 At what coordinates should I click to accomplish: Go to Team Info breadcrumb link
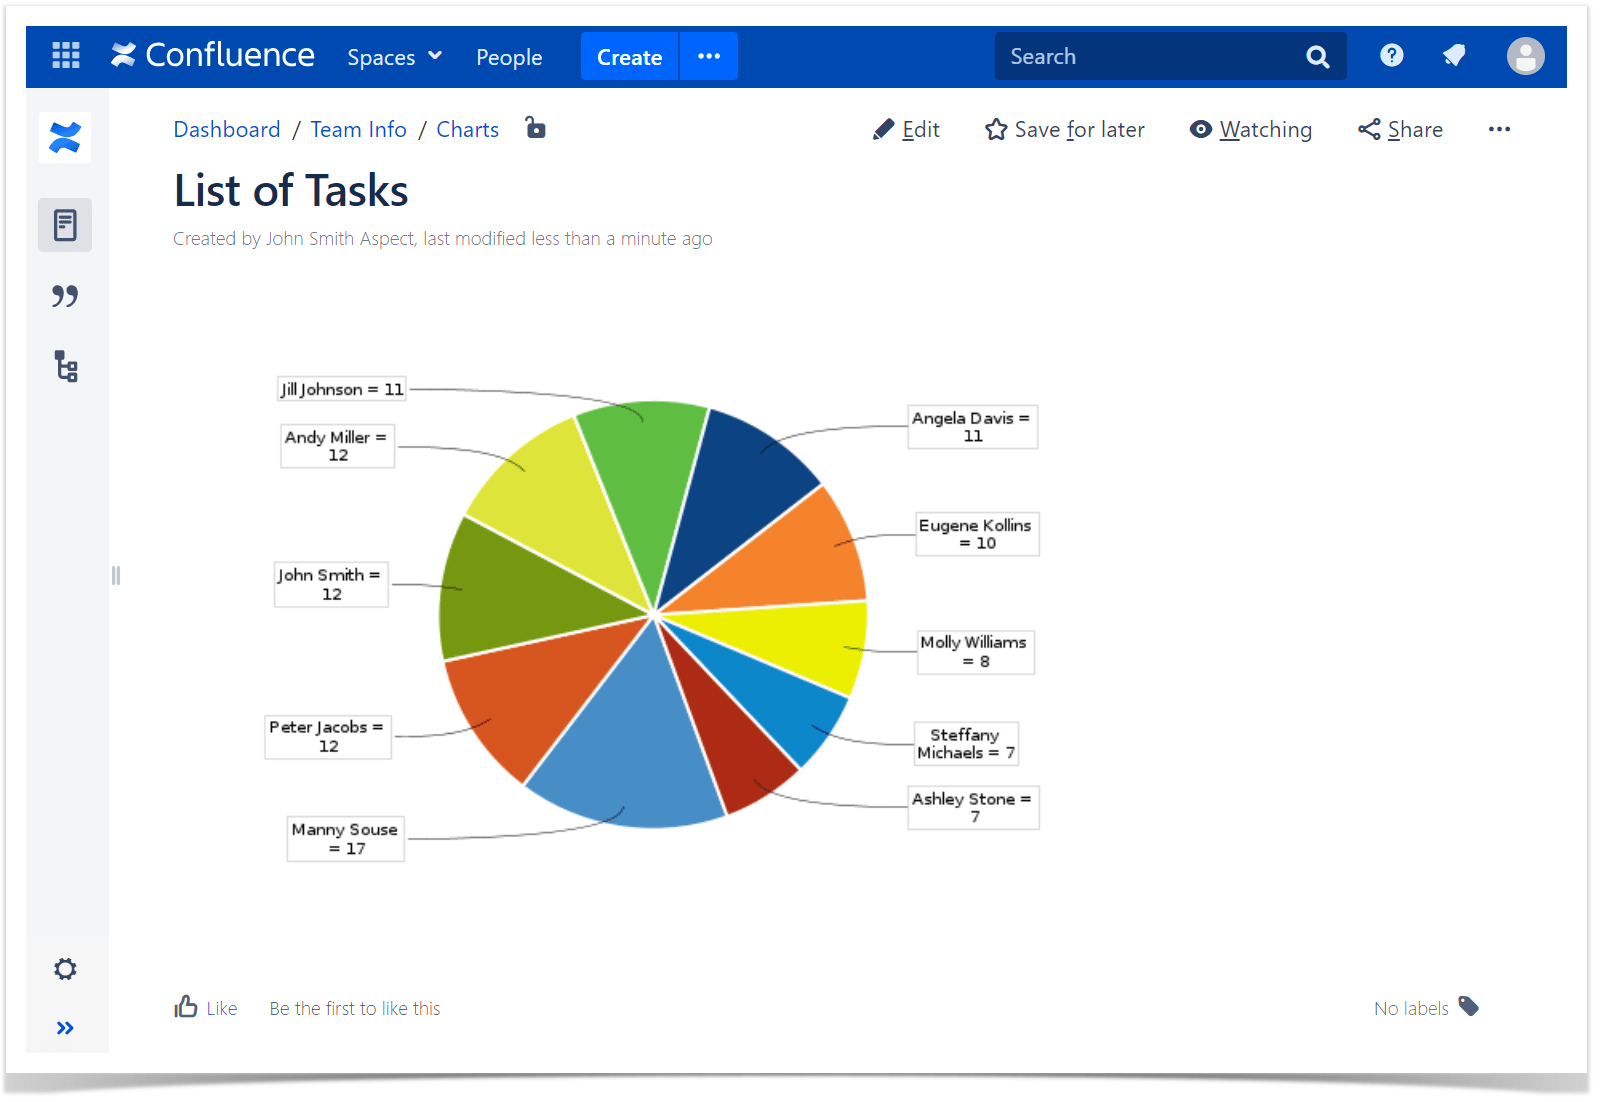(x=358, y=130)
